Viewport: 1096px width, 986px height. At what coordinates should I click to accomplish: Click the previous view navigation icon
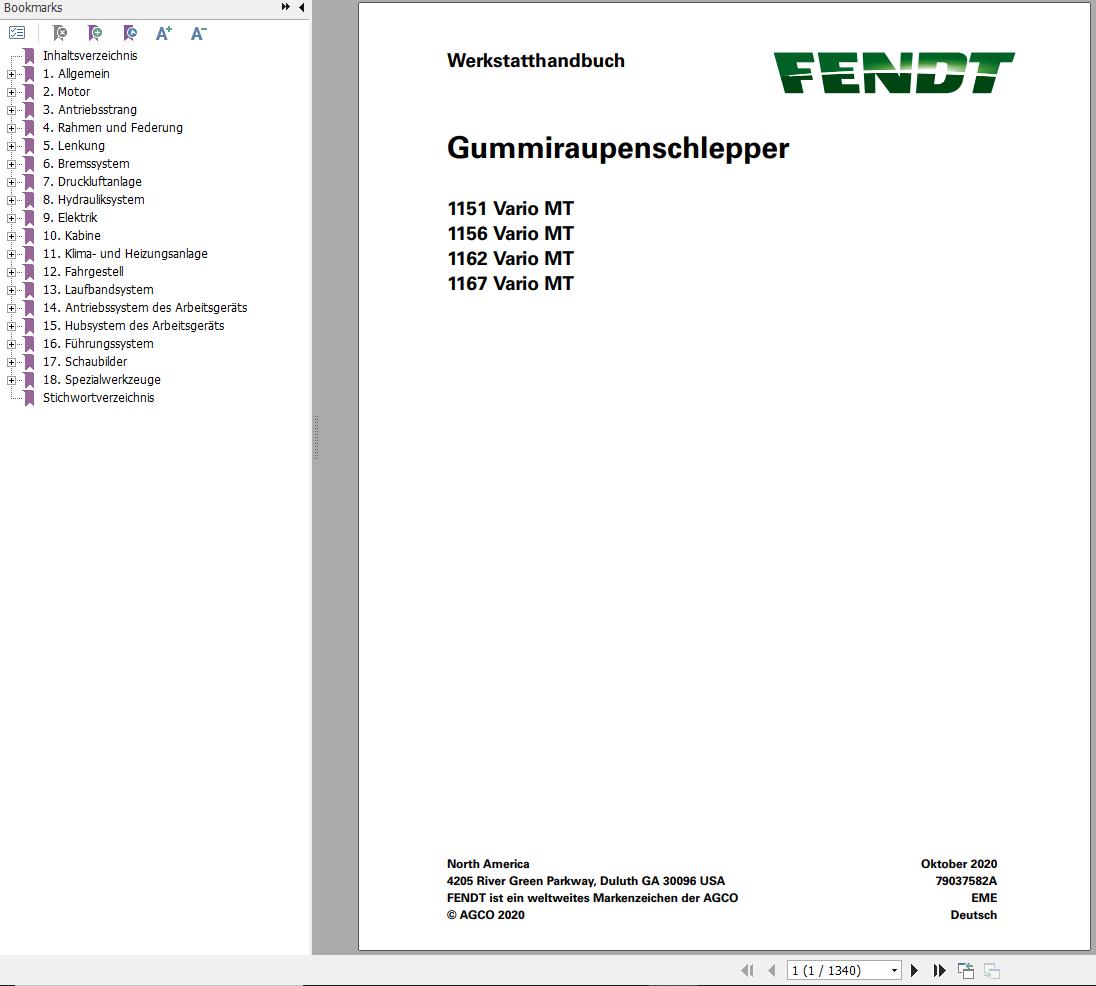point(965,970)
